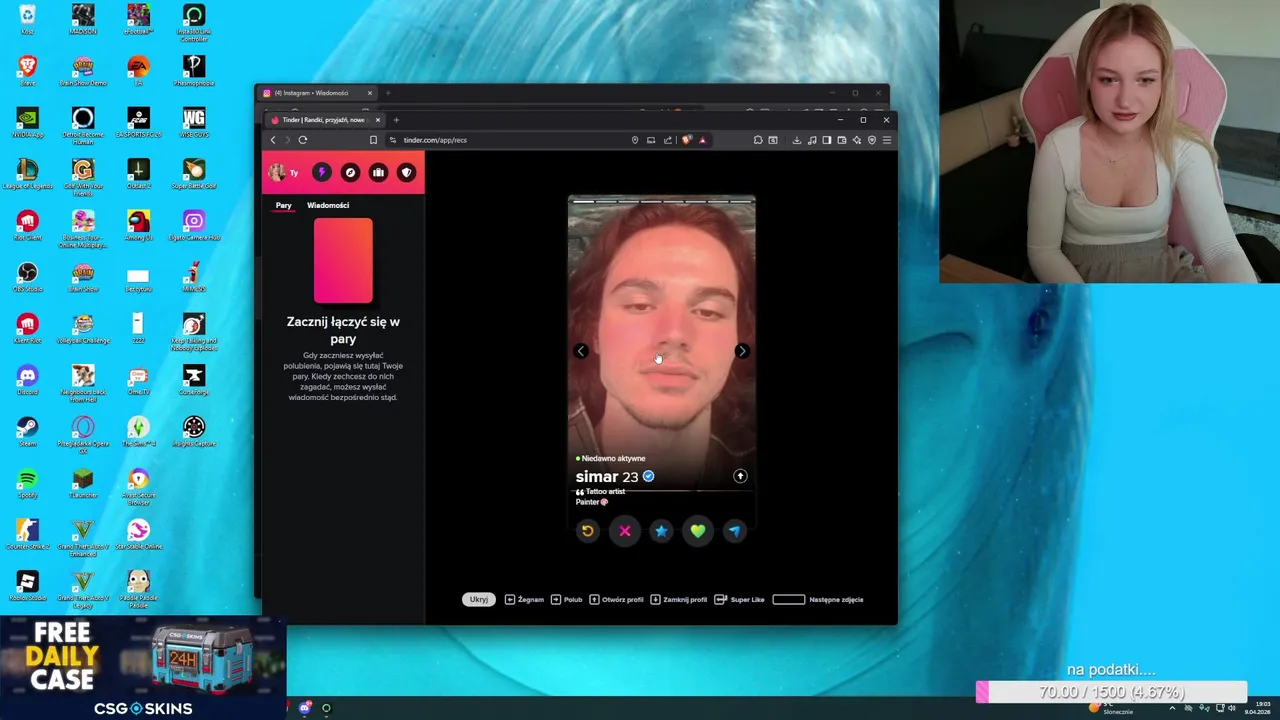Viewport: 1280px width, 720px height.
Task: Click the share page icon in address bar
Action: (x=668, y=140)
